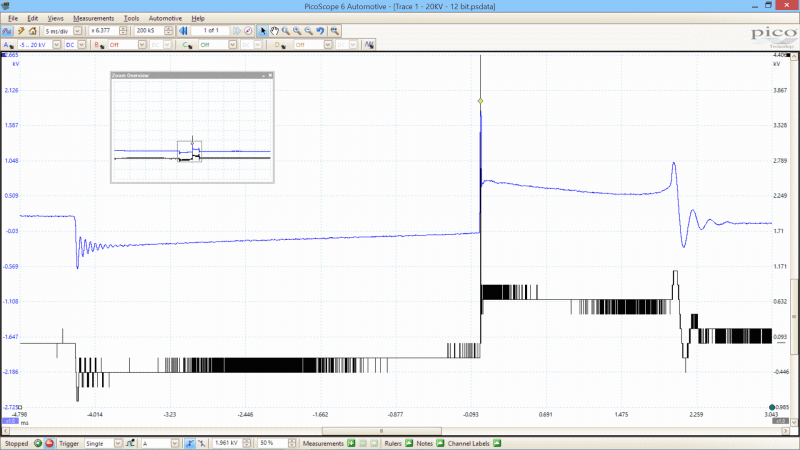
Task: Toggle the red stop capture button
Action: (x=49, y=443)
